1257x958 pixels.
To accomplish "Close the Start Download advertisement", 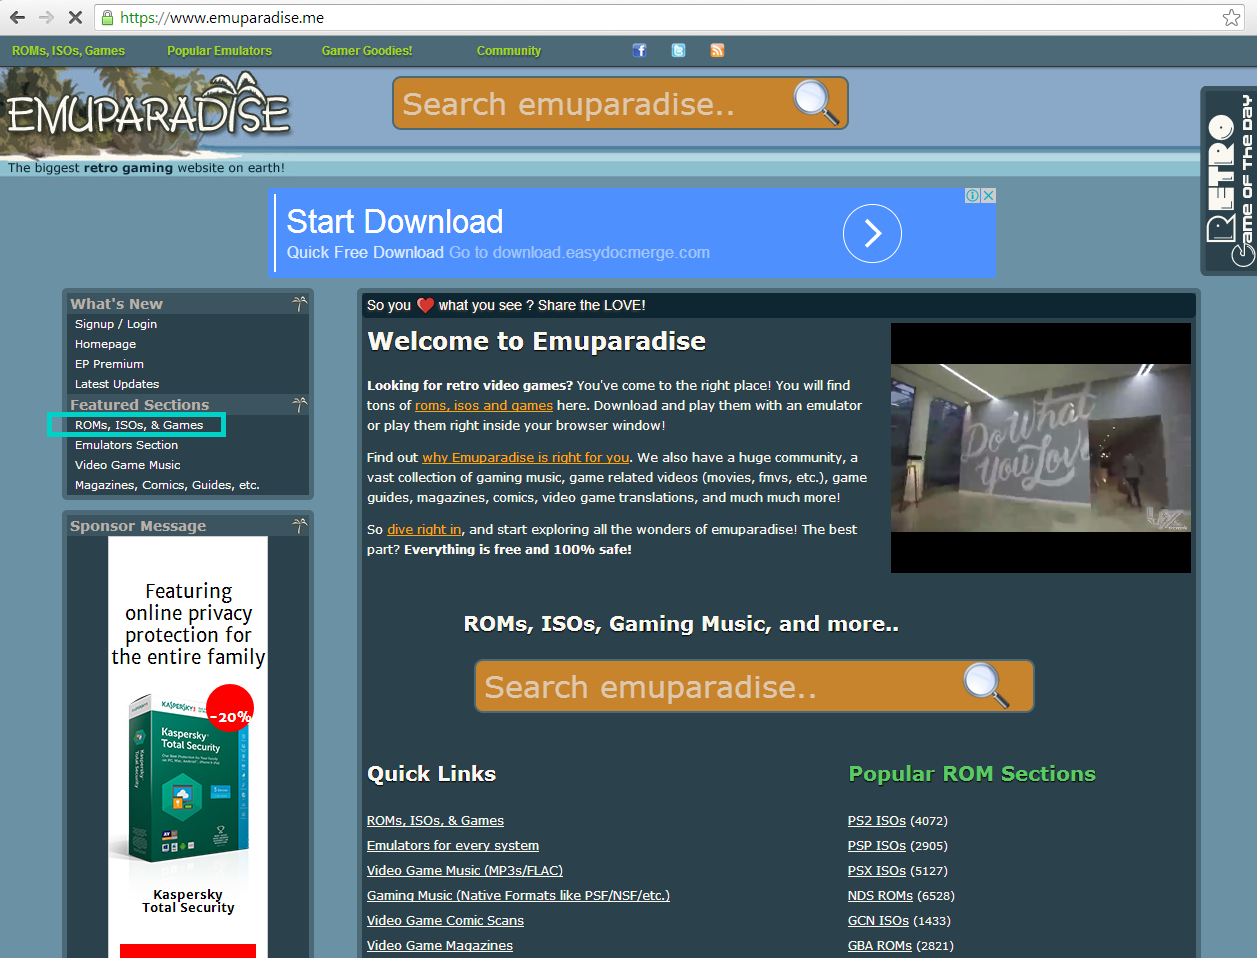I will tap(988, 195).
